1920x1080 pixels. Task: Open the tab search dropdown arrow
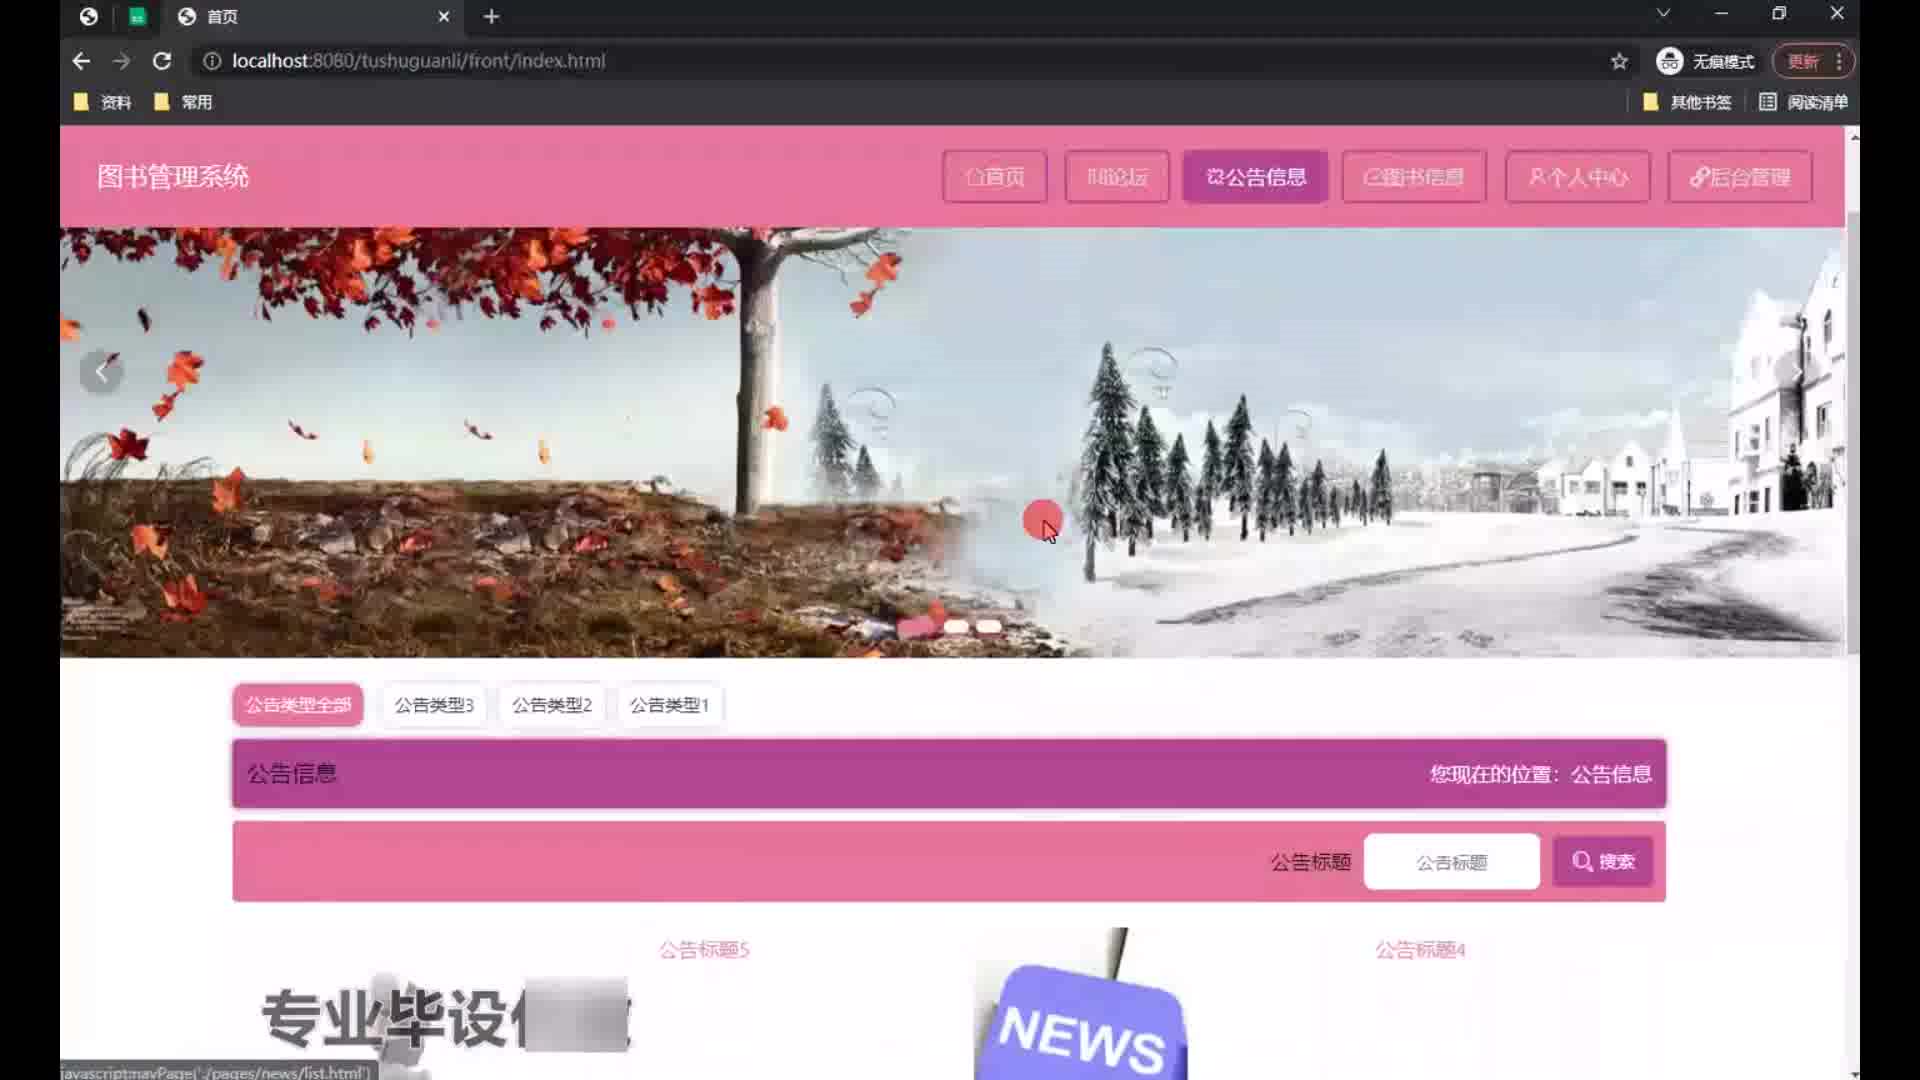tap(1663, 13)
